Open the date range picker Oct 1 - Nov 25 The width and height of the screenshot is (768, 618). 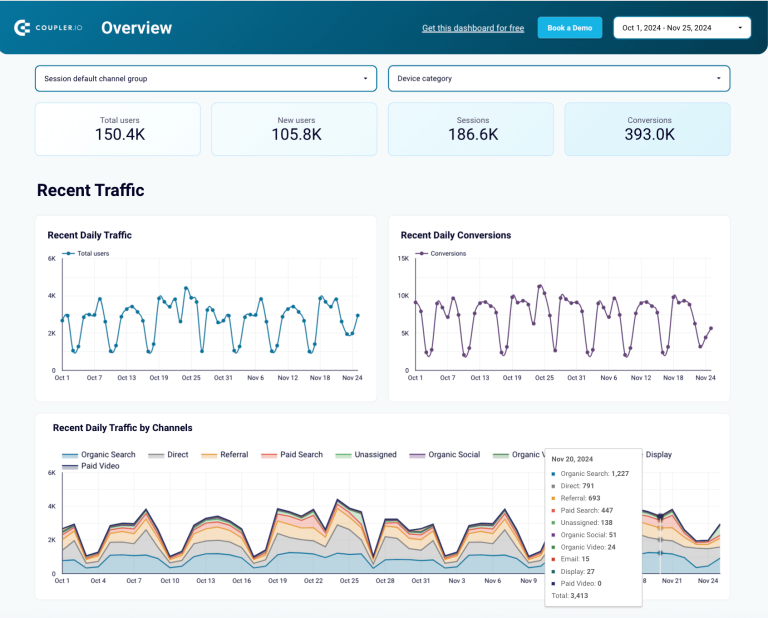click(682, 28)
